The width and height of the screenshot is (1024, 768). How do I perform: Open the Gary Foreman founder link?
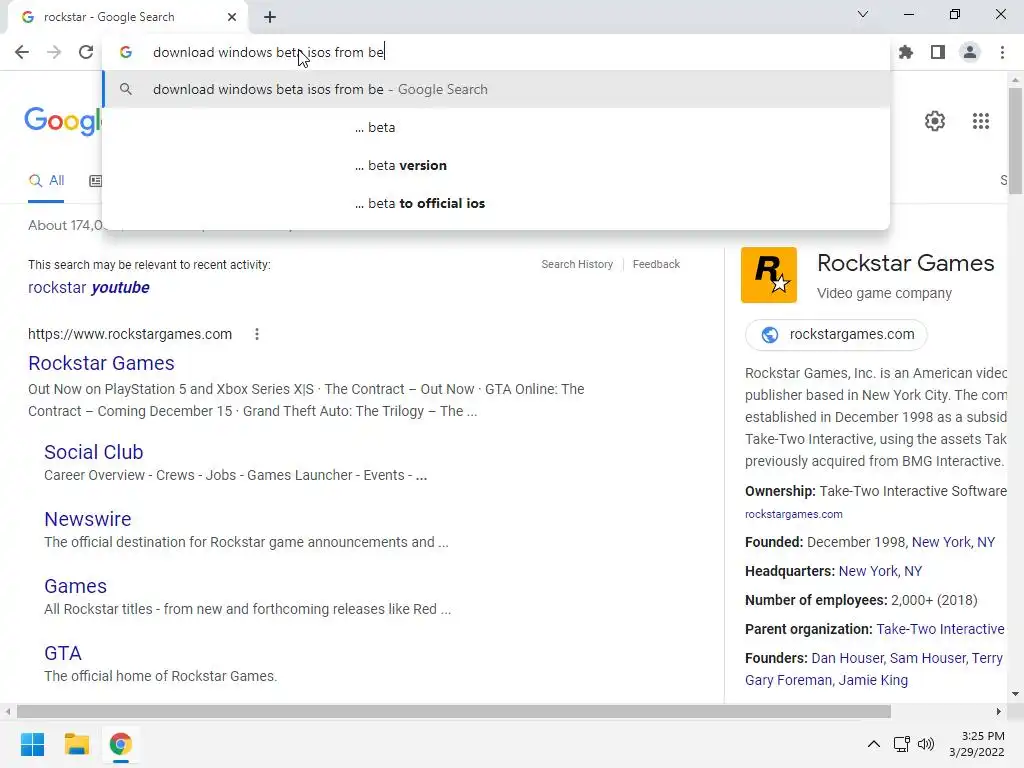click(x=788, y=680)
